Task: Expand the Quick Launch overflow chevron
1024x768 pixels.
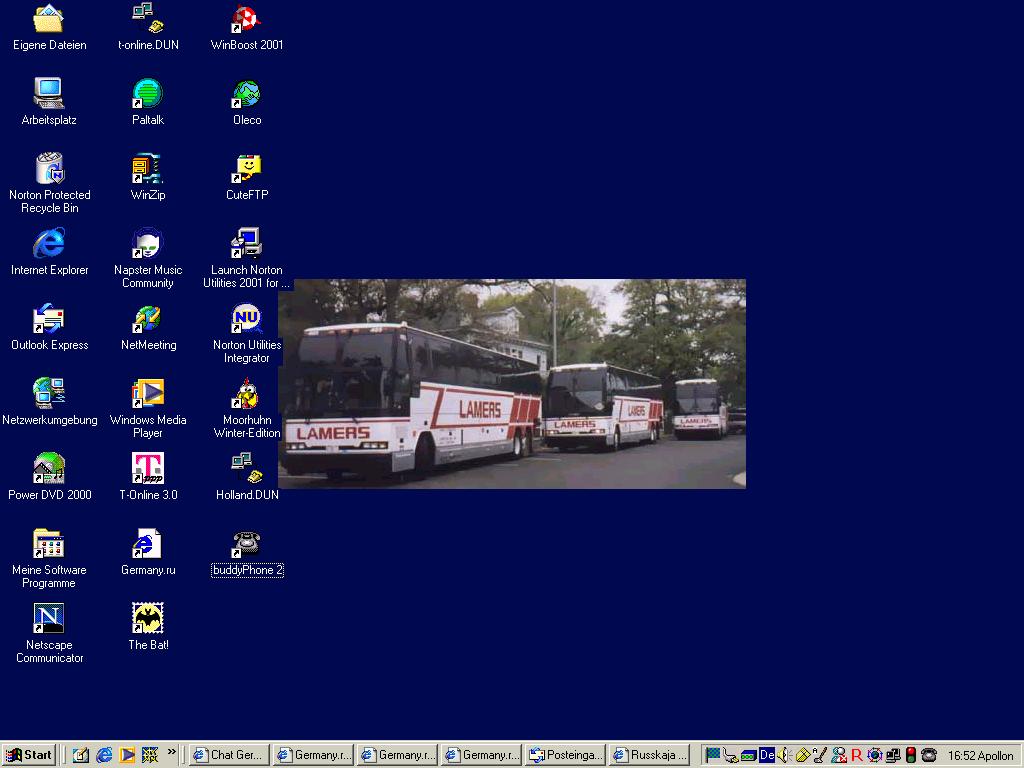Action: (172, 752)
